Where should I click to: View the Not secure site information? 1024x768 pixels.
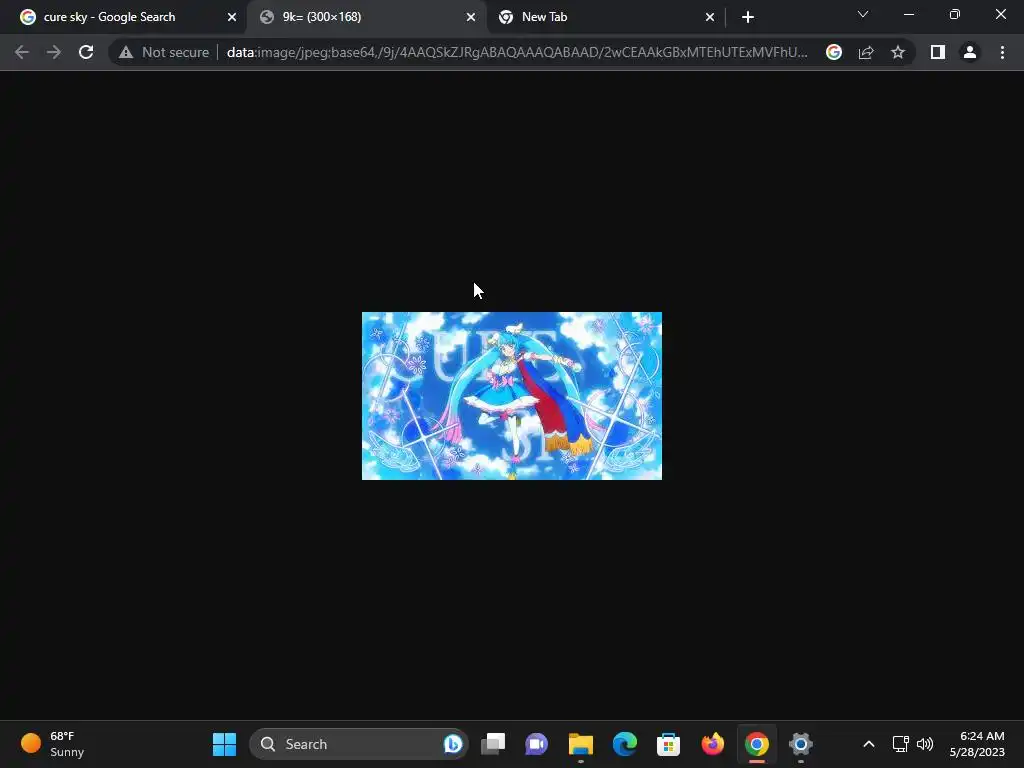(x=164, y=52)
